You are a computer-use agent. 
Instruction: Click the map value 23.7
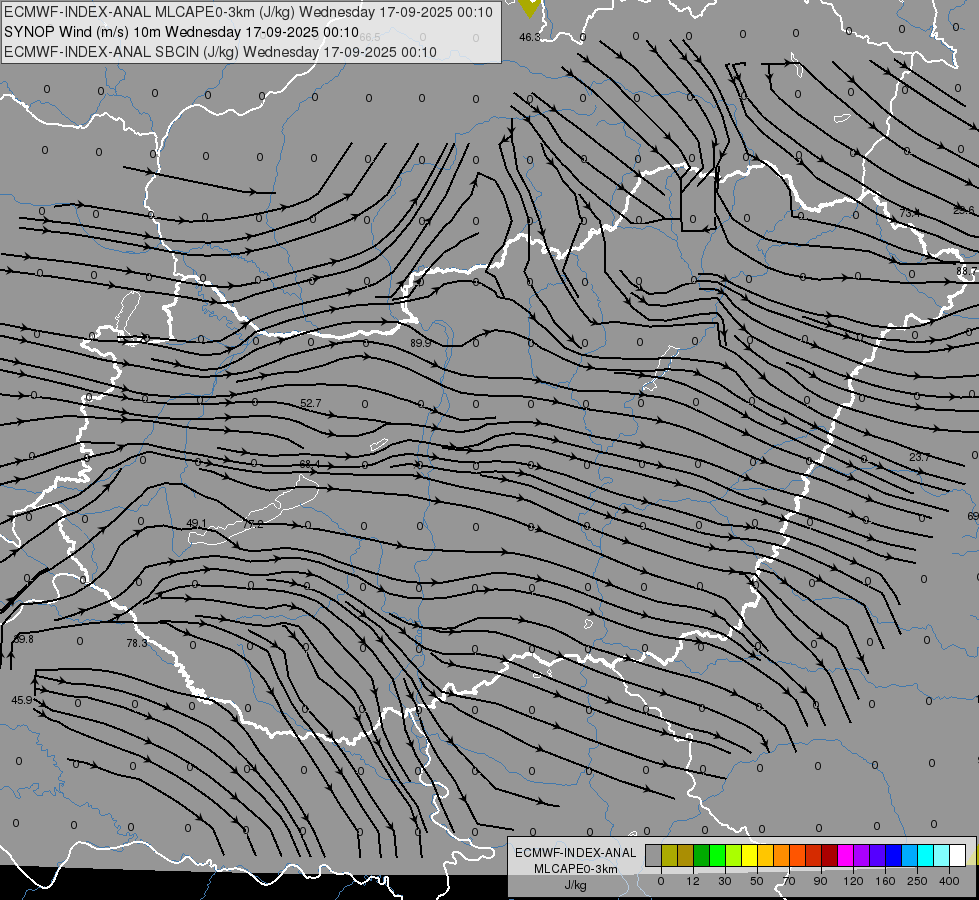[x=919, y=457]
